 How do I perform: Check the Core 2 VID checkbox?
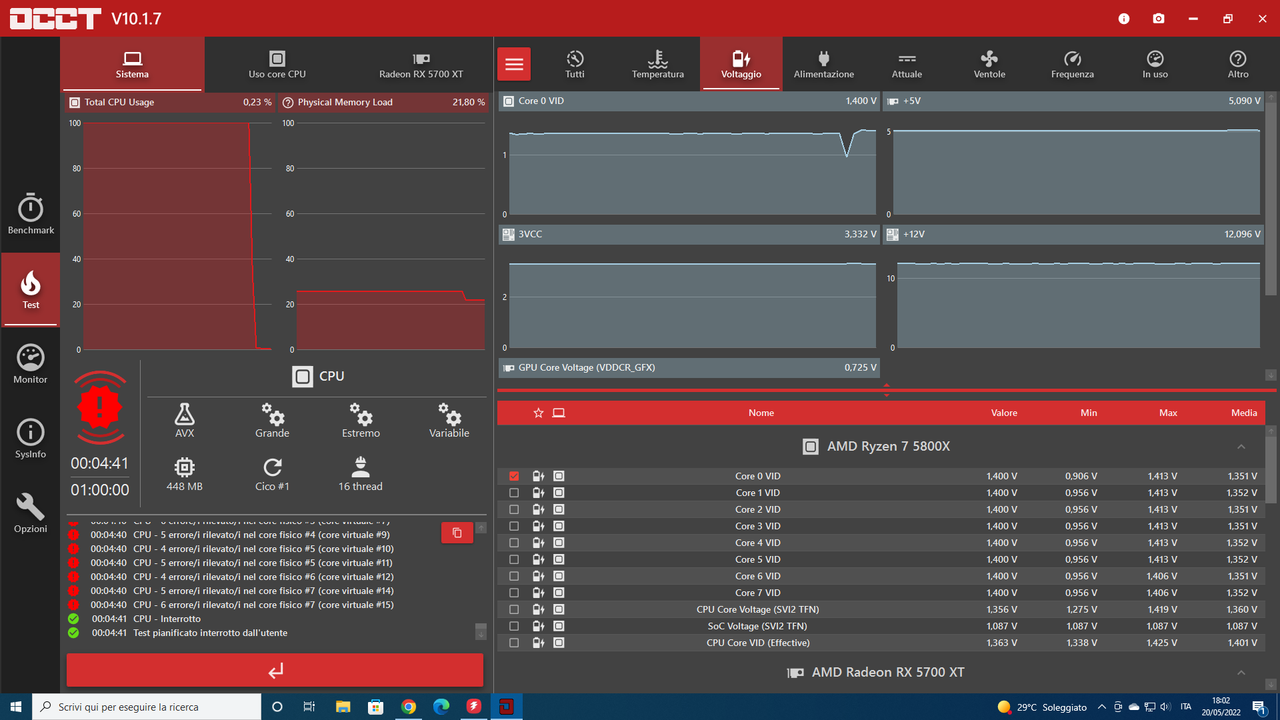[x=514, y=509]
